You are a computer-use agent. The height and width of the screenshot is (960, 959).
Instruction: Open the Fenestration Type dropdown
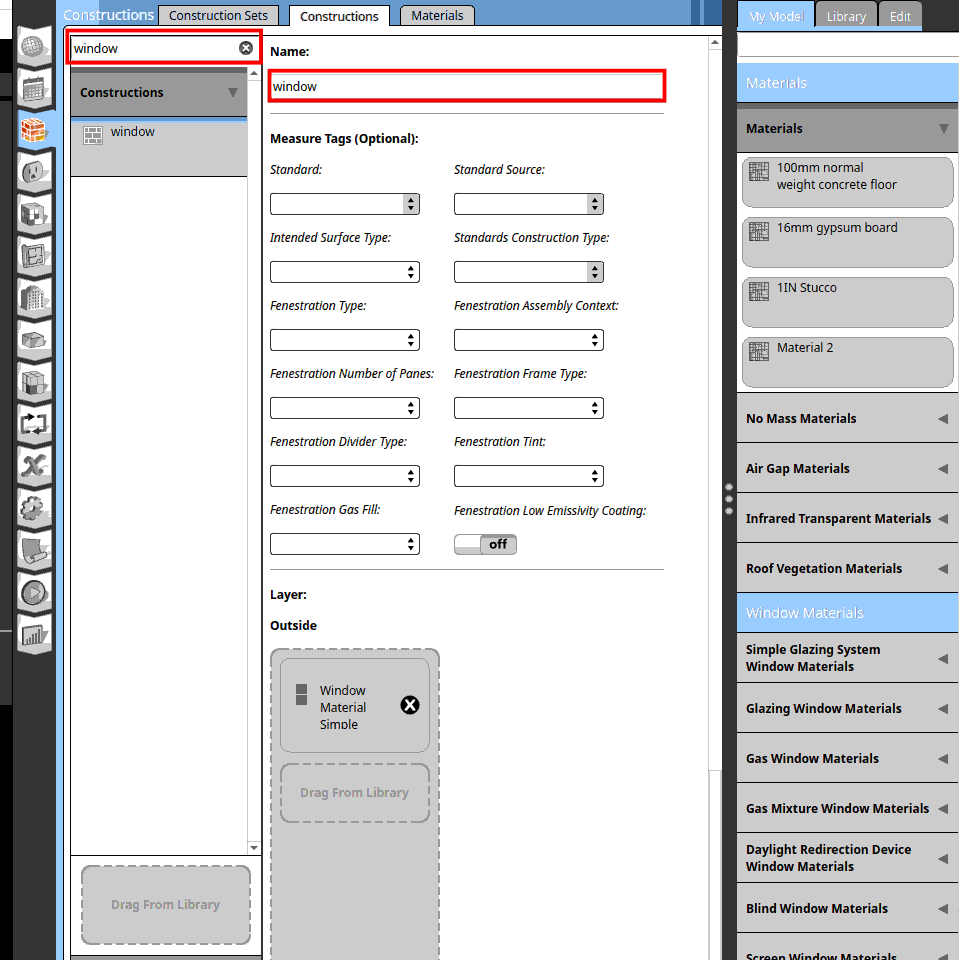coord(344,340)
